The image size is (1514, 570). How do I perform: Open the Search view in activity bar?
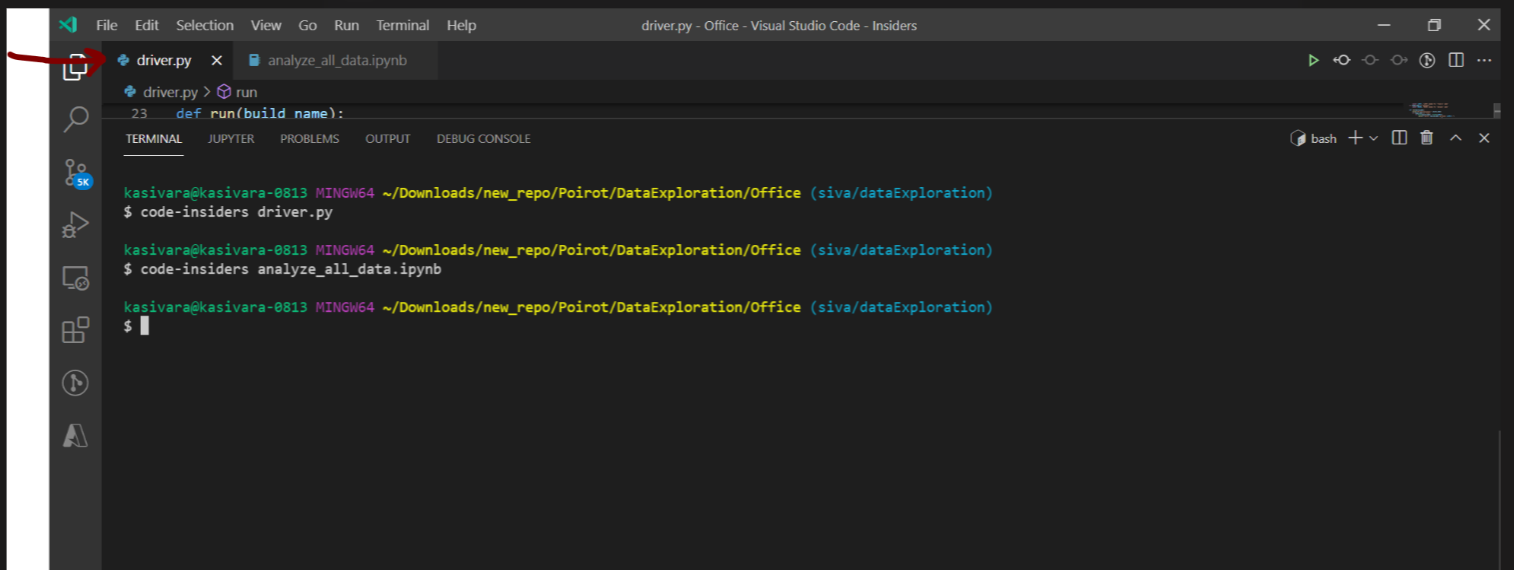[x=76, y=119]
